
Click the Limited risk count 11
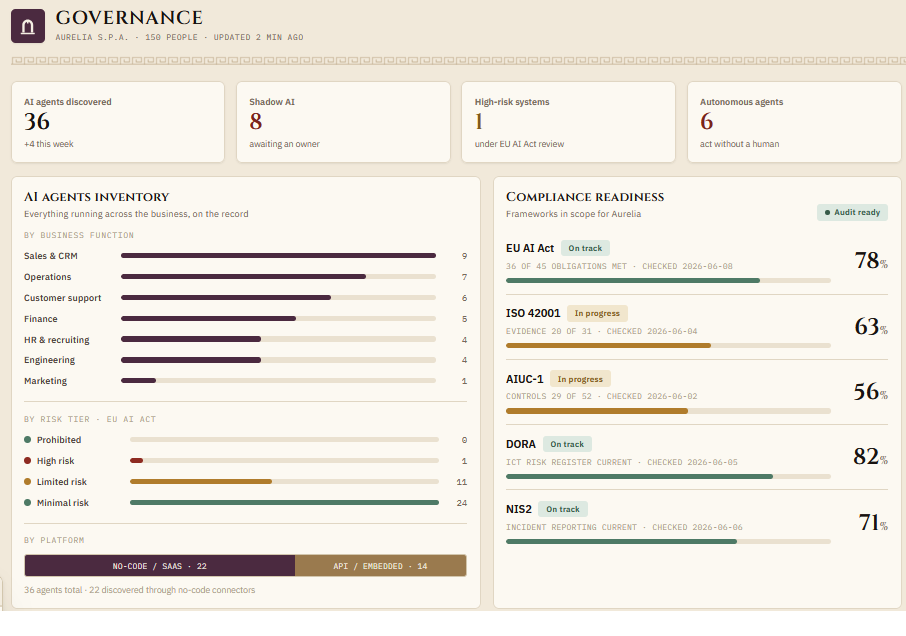click(x=461, y=482)
